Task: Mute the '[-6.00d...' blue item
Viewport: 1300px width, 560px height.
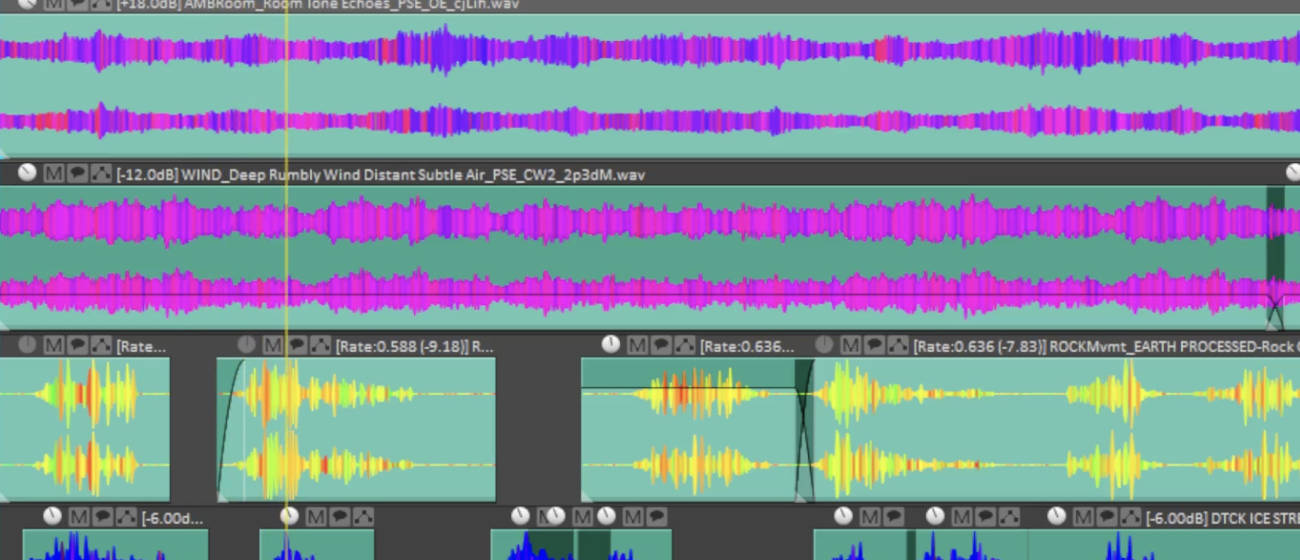Action: [x=78, y=517]
